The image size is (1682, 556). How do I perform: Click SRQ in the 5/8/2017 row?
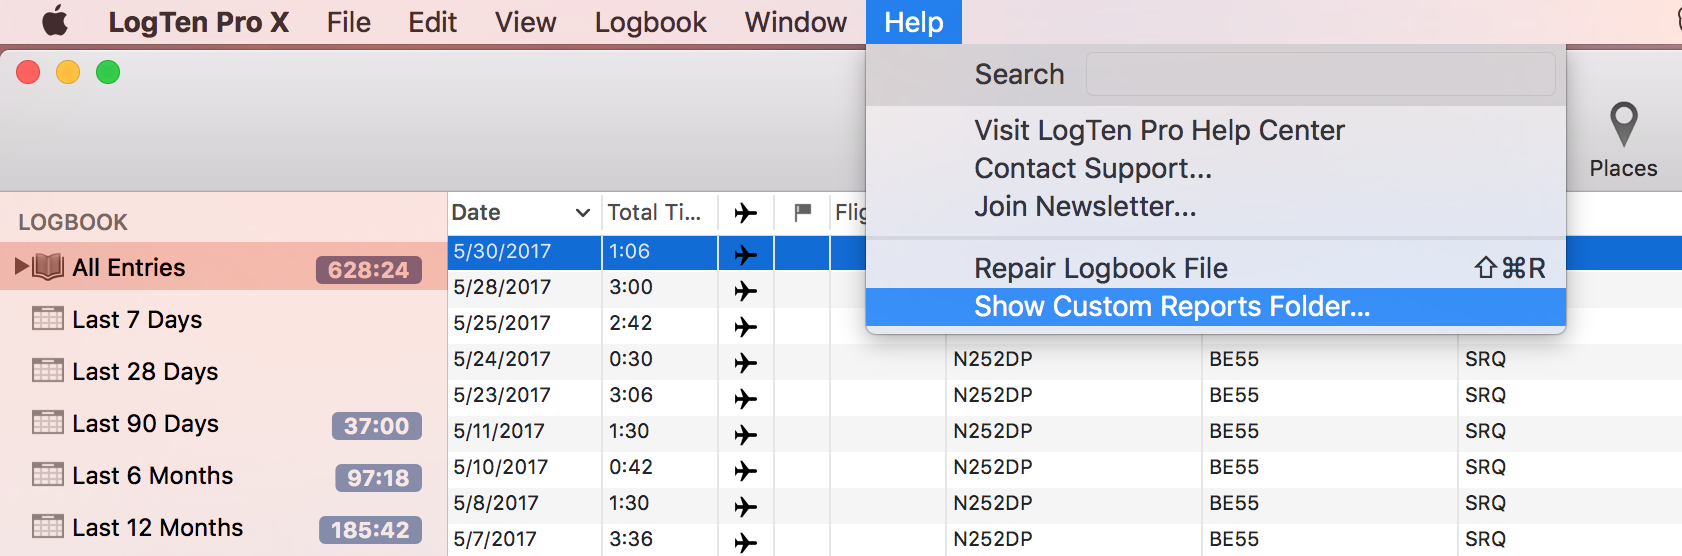[x=1485, y=503]
